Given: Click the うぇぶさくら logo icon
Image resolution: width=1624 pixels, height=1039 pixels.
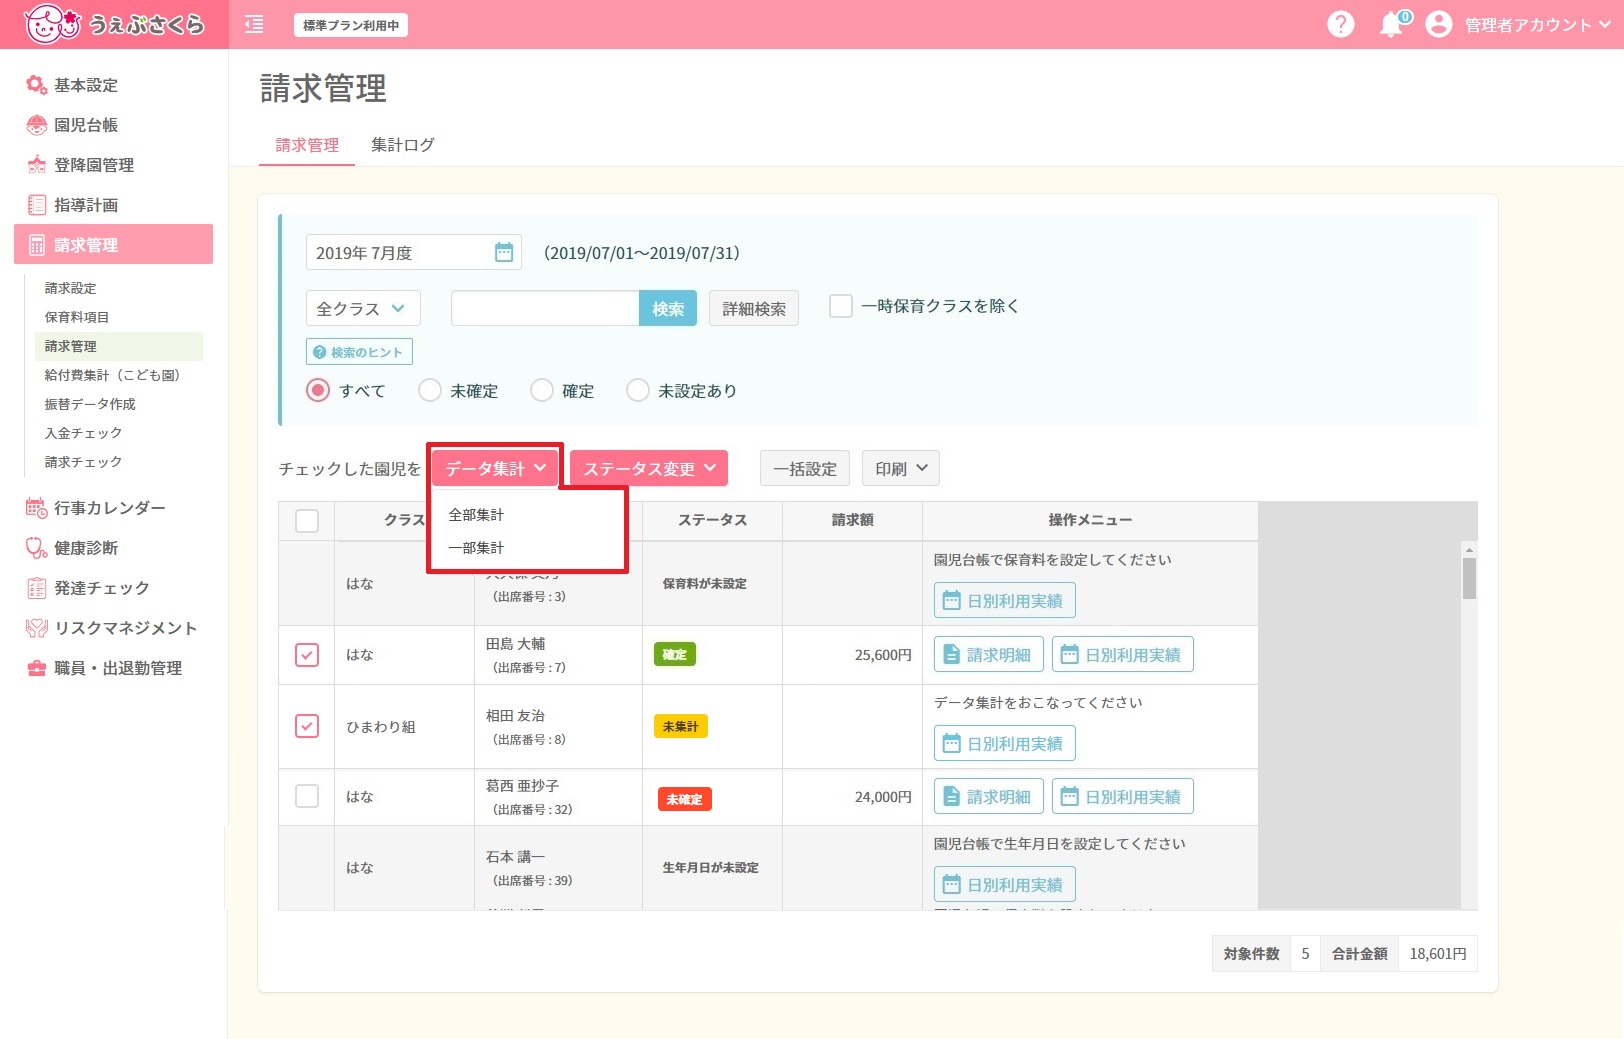Looking at the screenshot, I should click(x=52, y=24).
